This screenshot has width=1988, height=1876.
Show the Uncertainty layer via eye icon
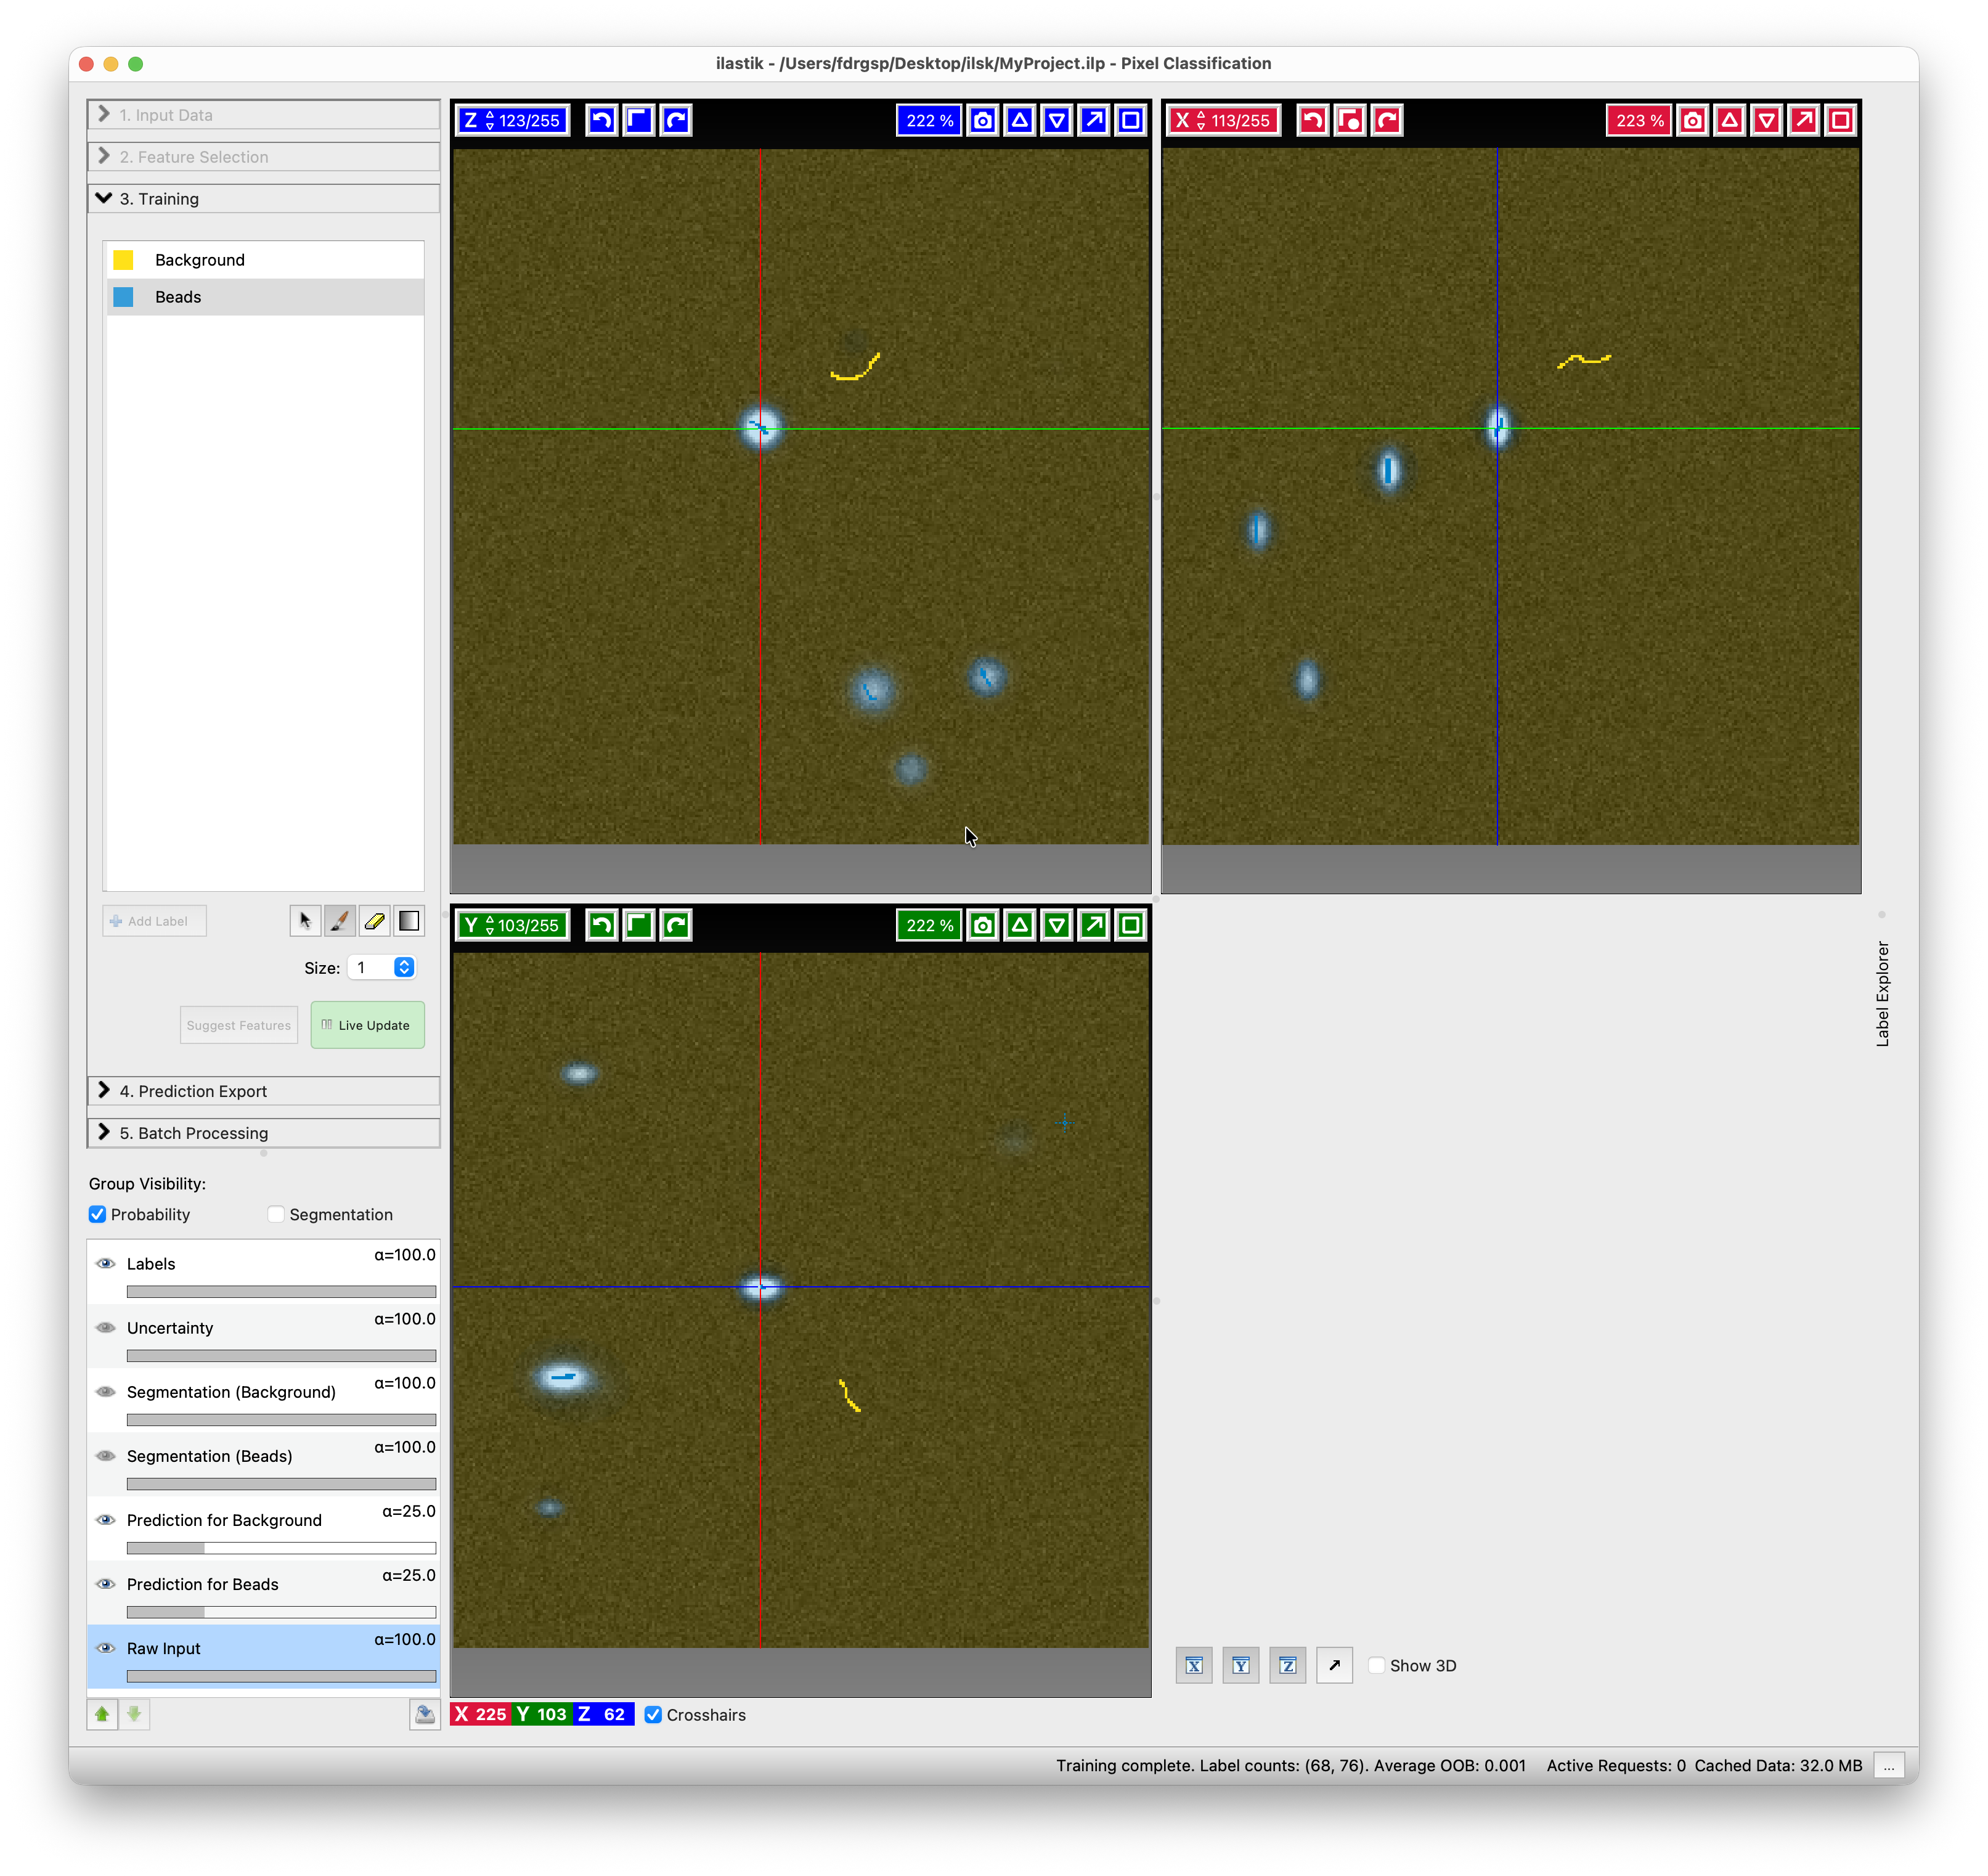(105, 1327)
